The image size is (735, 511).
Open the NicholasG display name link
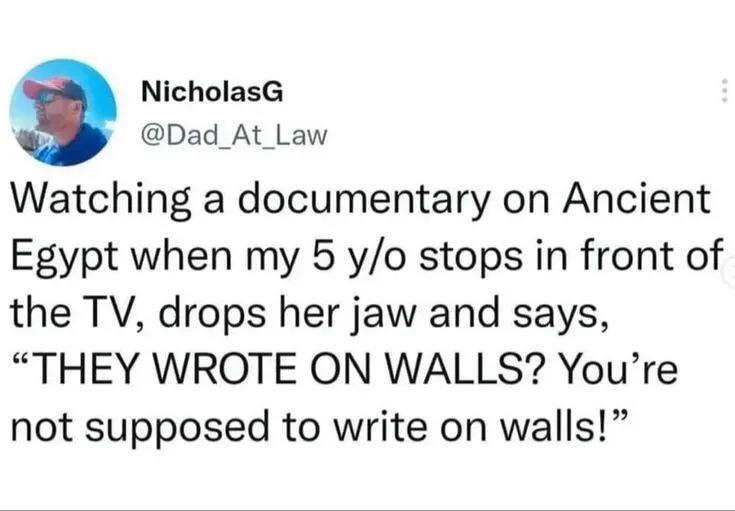(x=212, y=91)
